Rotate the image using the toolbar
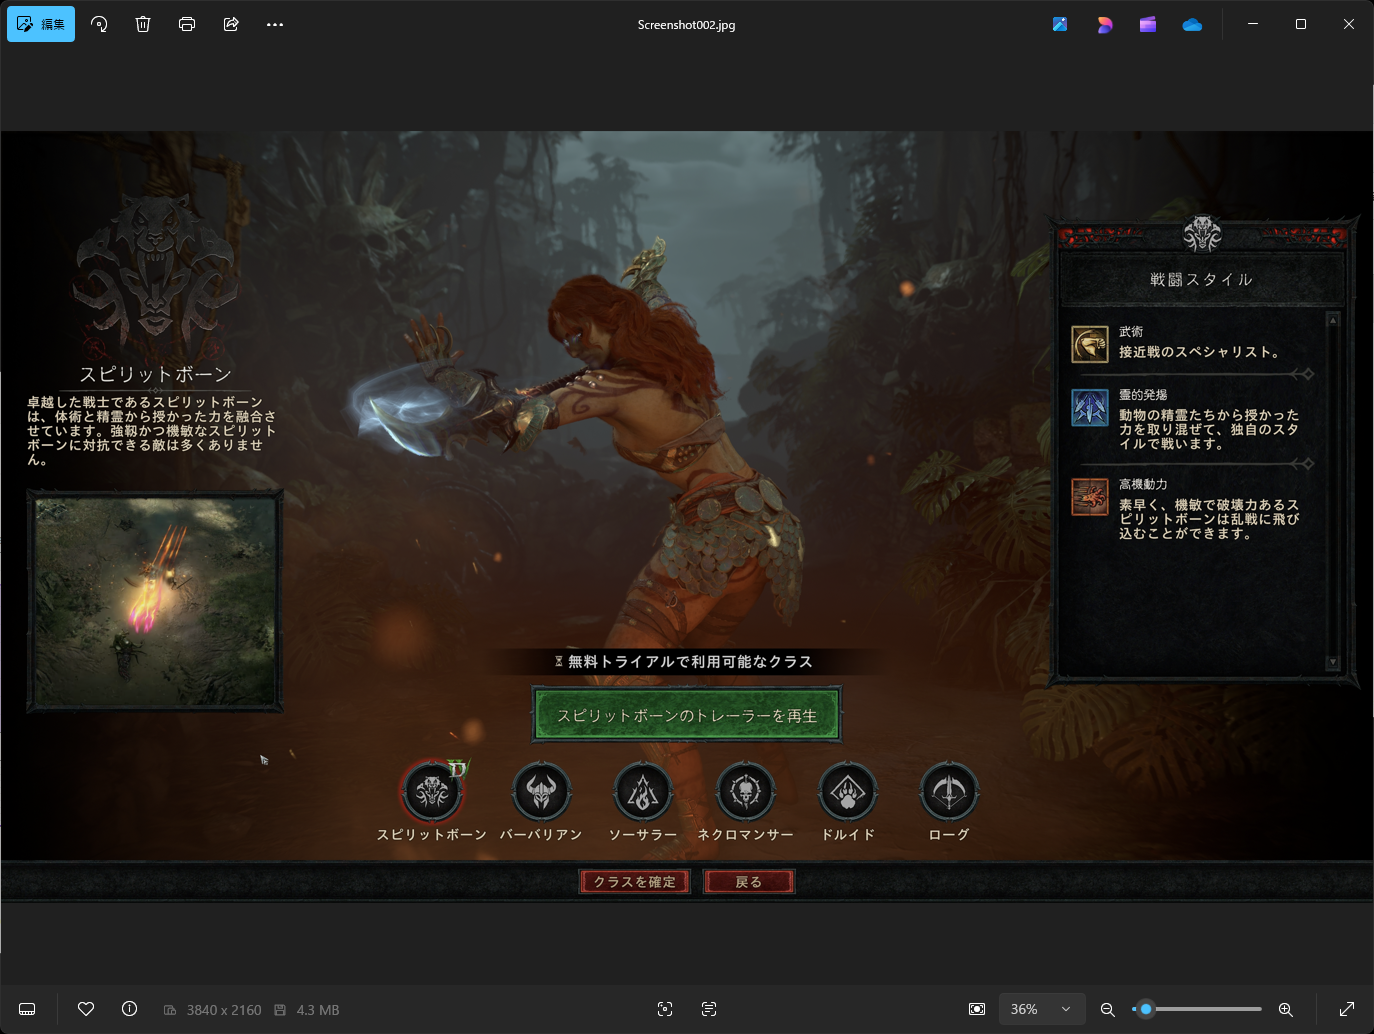Viewport: 1374px width, 1034px height. (99, 24)
